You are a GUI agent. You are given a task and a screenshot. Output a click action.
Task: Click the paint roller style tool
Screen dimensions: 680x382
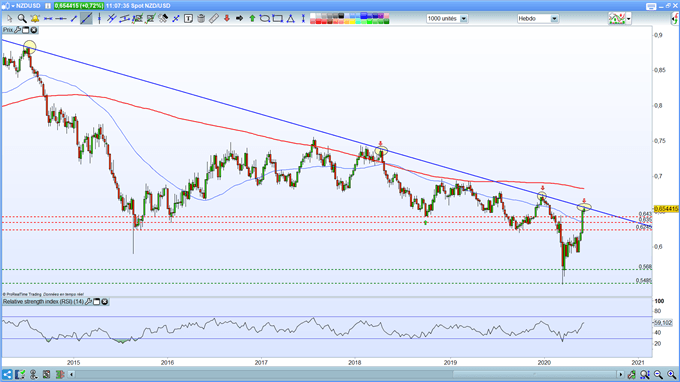coord(163,19)
